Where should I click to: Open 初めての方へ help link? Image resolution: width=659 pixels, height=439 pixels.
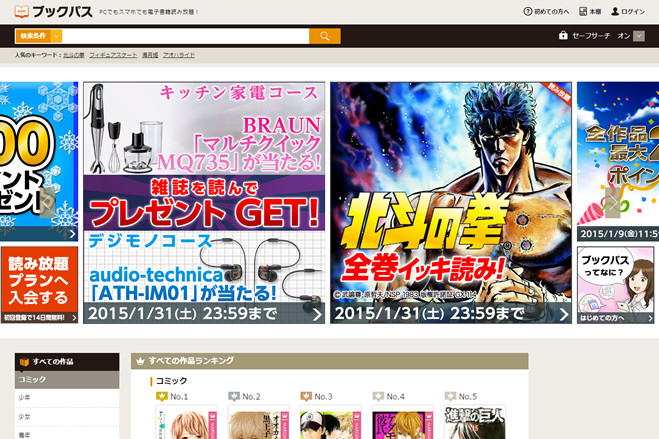point(546,12)
